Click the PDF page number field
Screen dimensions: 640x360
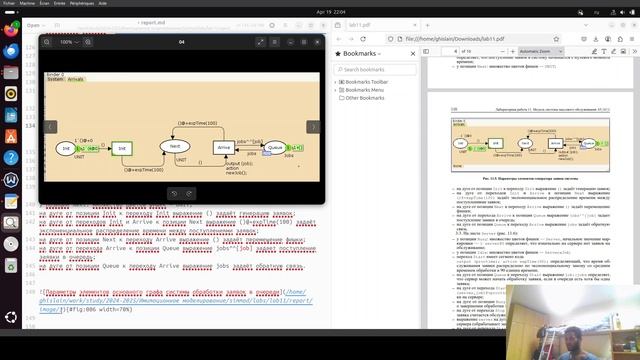[x=450, y=51]
